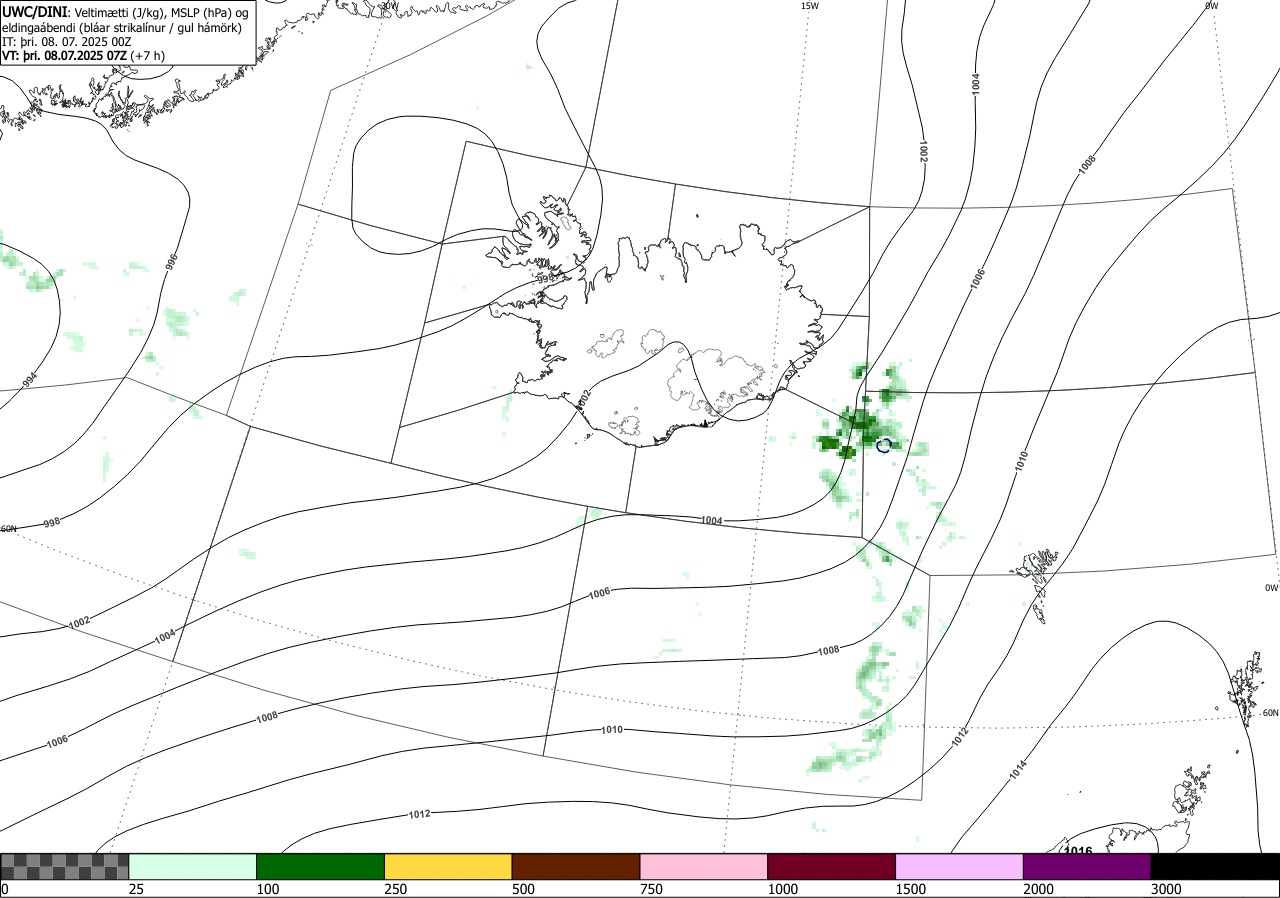Click the "30W" longitude label

point(389,5)
